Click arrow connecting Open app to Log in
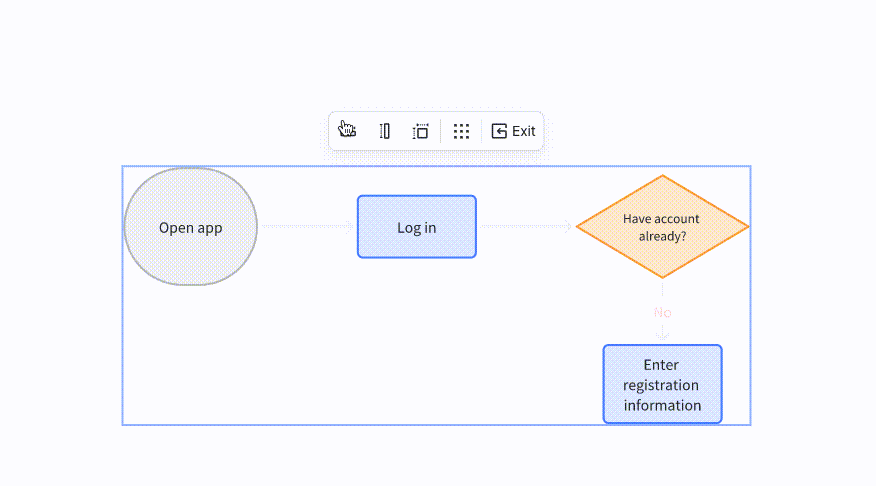Viewport: 876px width, 486px height. tap(308, 226)
